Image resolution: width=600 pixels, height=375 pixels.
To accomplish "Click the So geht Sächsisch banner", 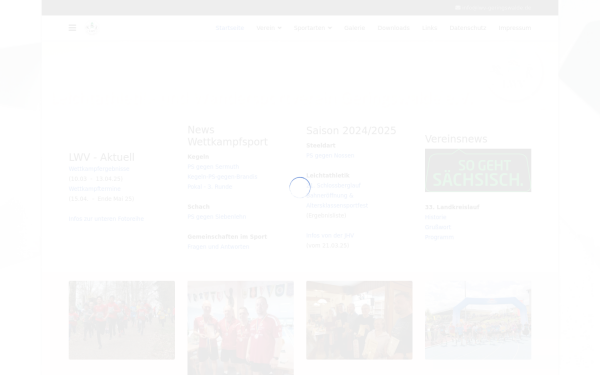I will (x=478, y=171).
